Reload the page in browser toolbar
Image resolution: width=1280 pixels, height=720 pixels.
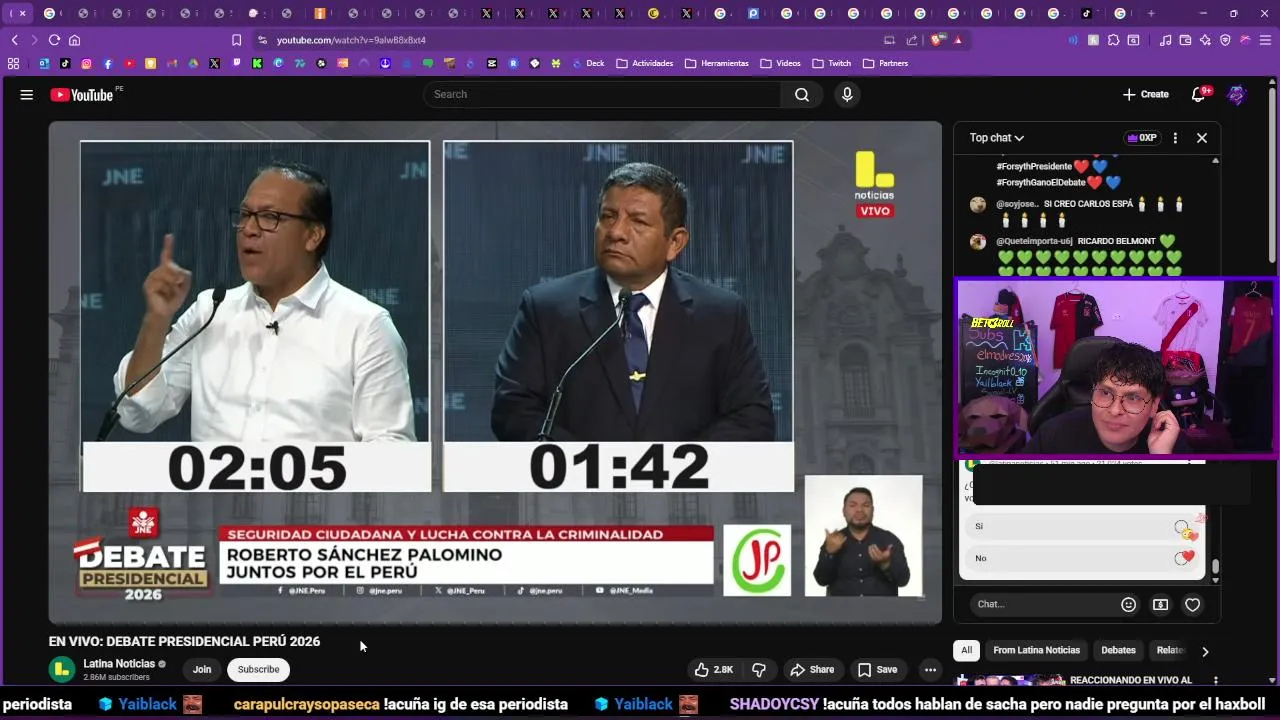54,40
